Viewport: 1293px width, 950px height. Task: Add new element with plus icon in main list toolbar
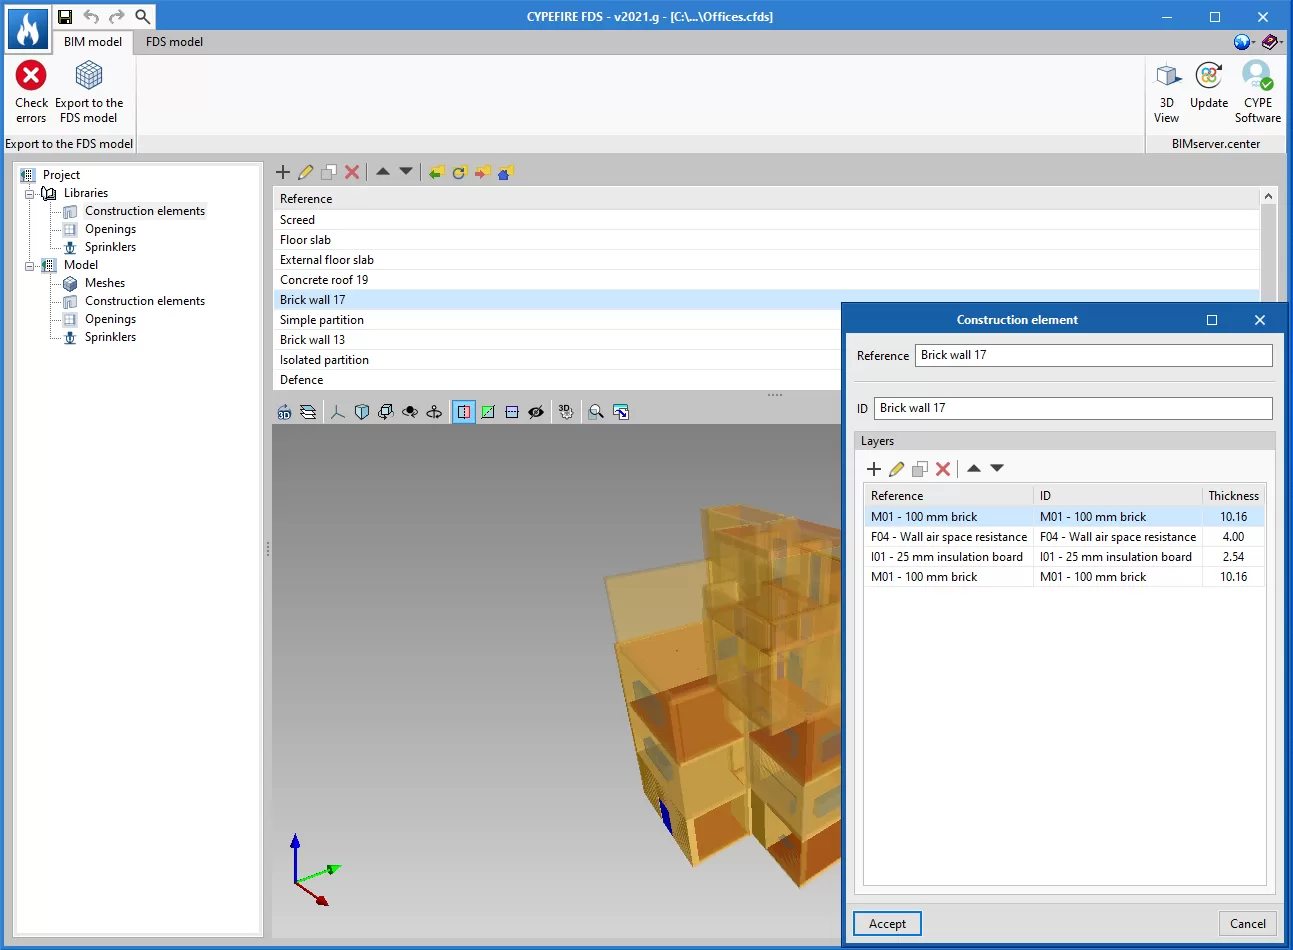[283, 172]
